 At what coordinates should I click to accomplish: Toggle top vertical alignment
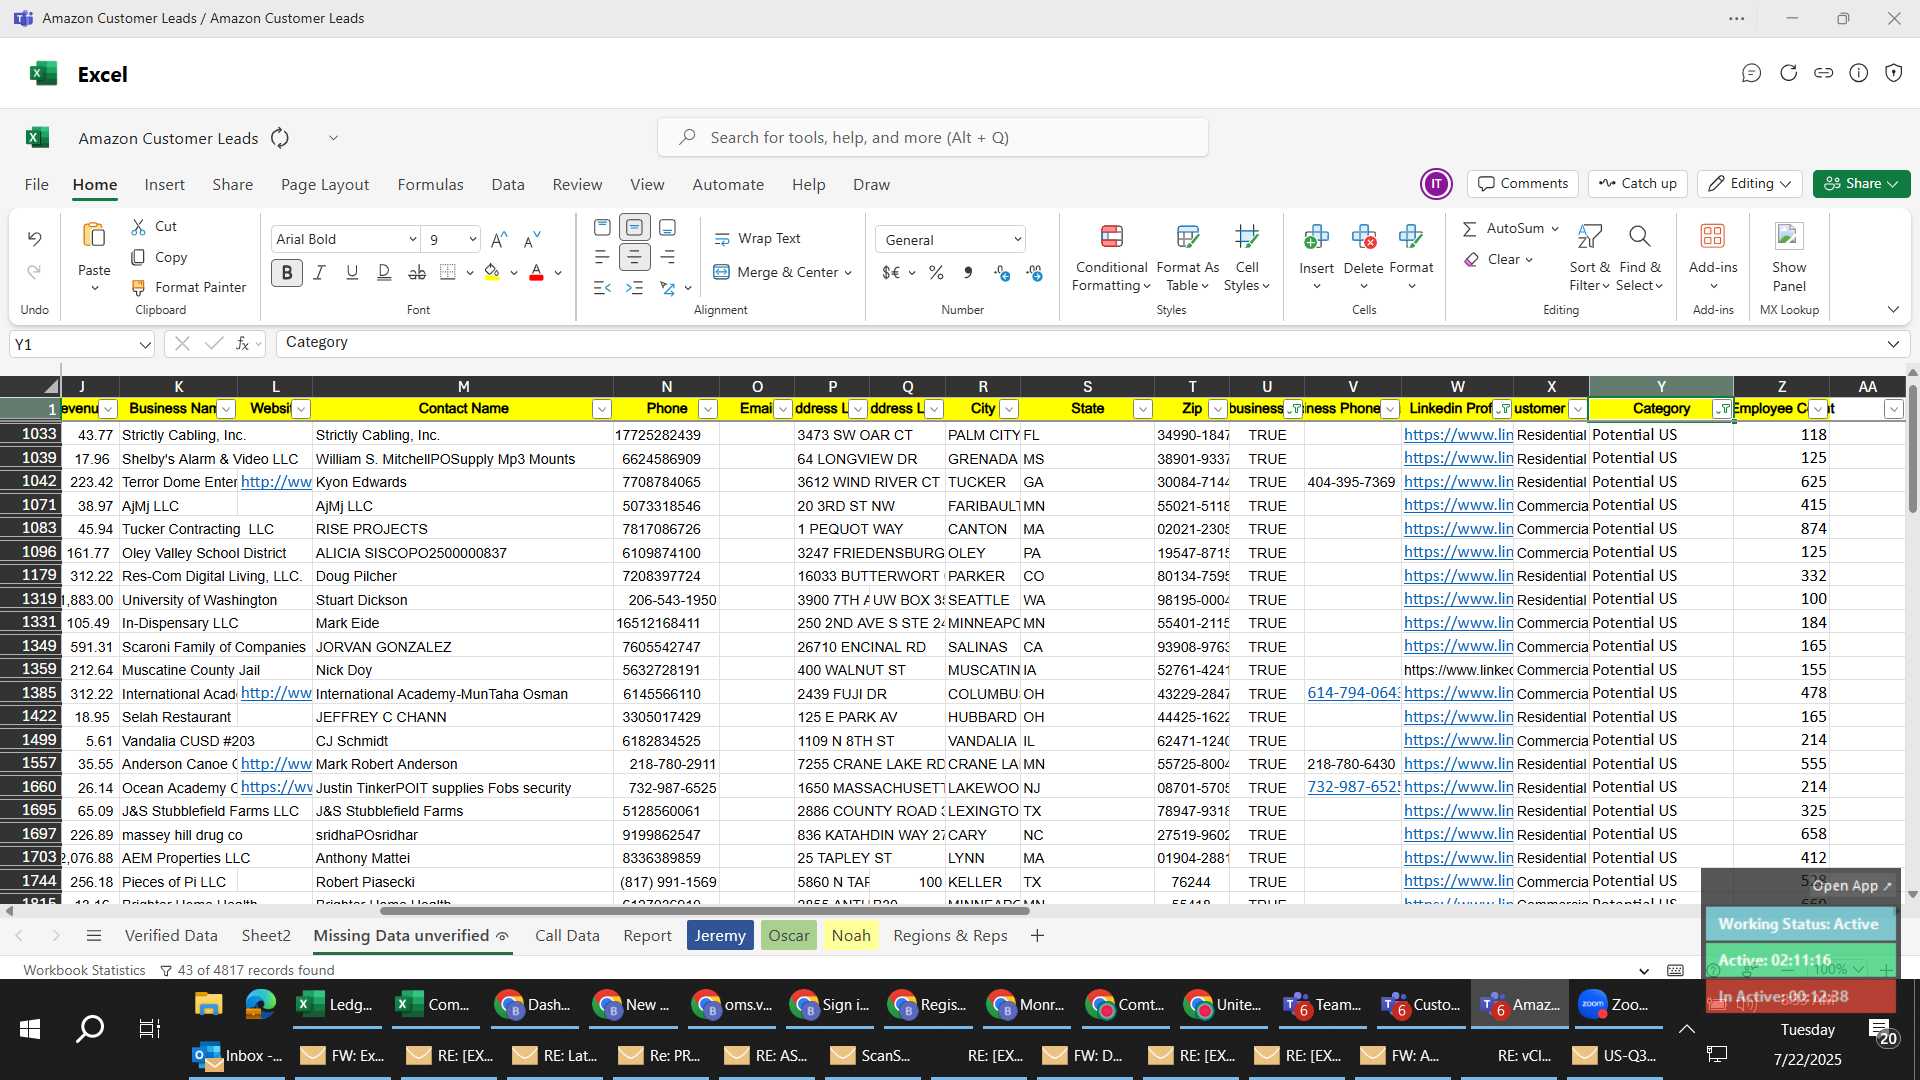click(602, 227)
